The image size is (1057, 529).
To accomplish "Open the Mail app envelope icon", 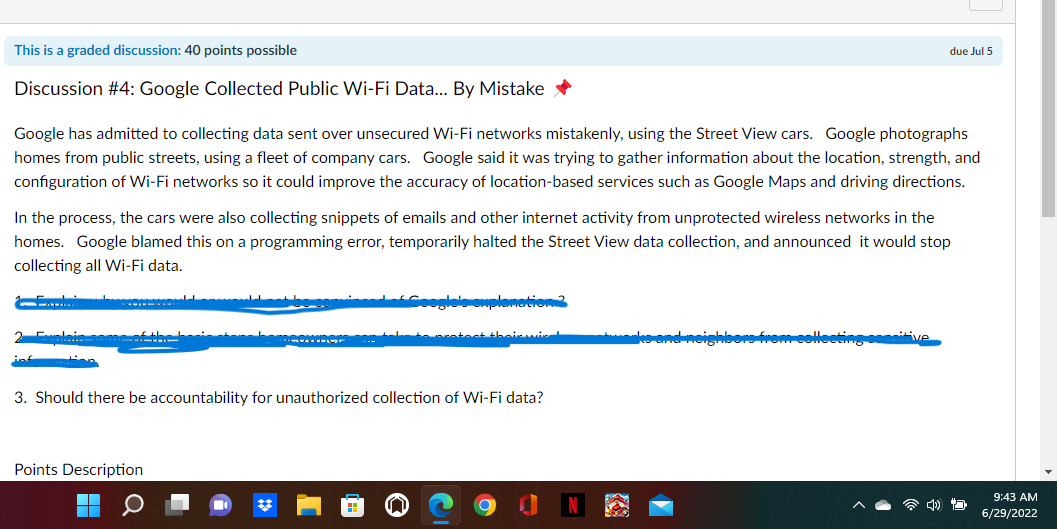I will pyautogui.click(x=661, y=505).
